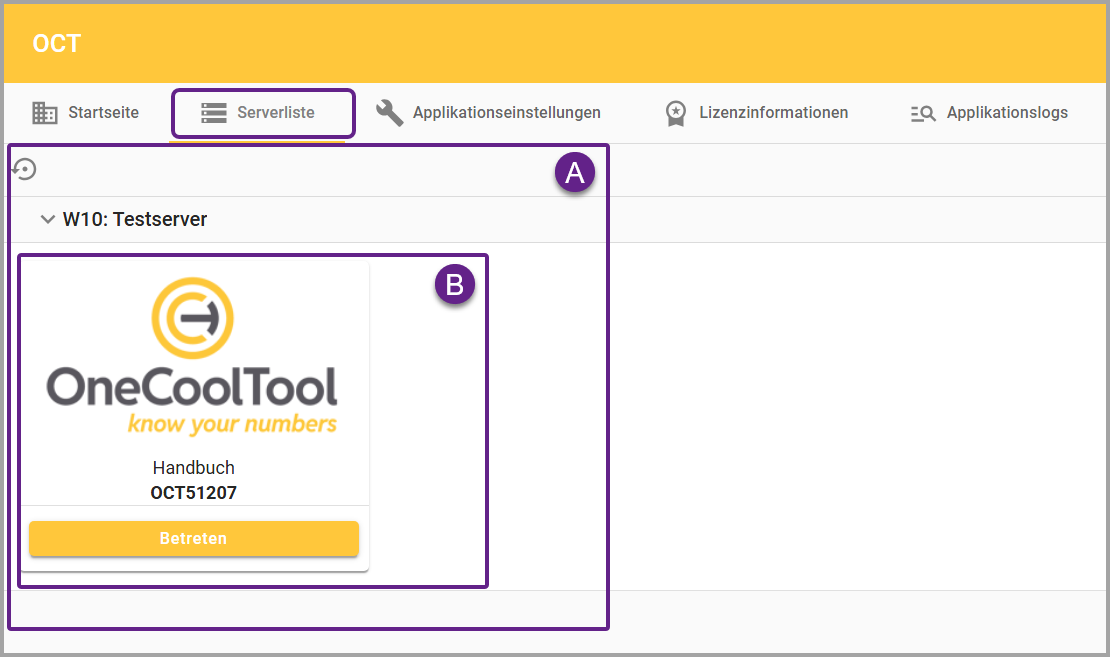Image resolution: width=1110 pixels, height=657 pixels.
Task: Click the OCT title in header
Action: point(57,43)
